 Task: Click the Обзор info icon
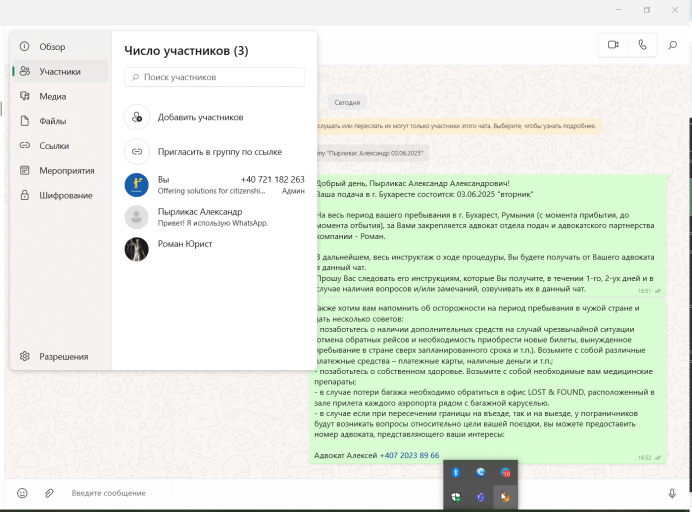pos(25,46)
